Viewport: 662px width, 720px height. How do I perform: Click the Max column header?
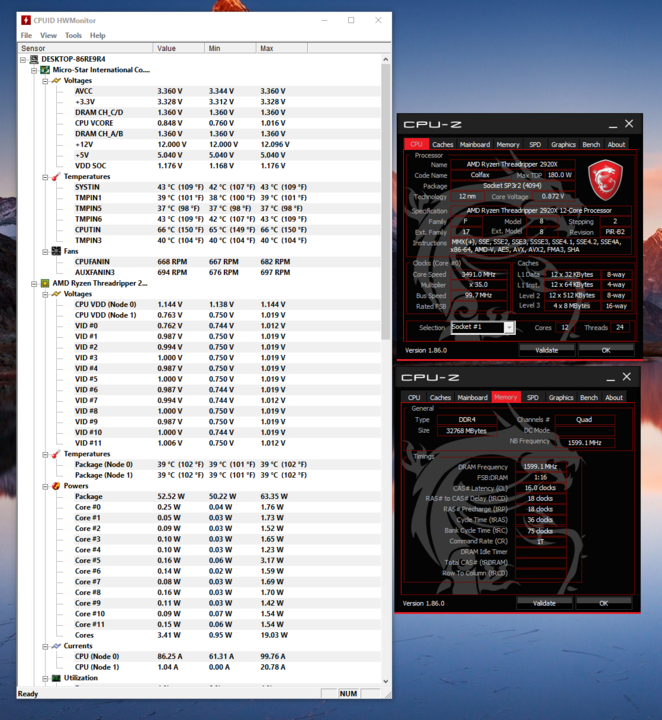(x=281, y=48)
